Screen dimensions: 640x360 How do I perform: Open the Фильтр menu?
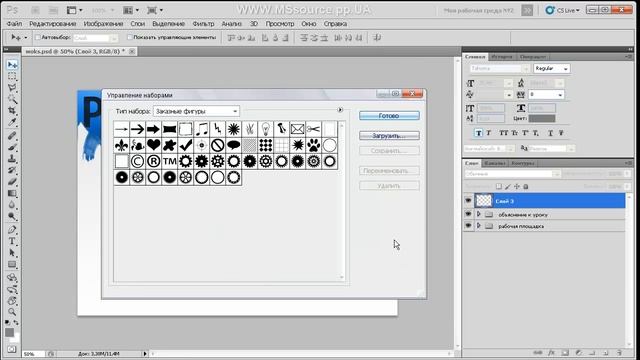203,24
